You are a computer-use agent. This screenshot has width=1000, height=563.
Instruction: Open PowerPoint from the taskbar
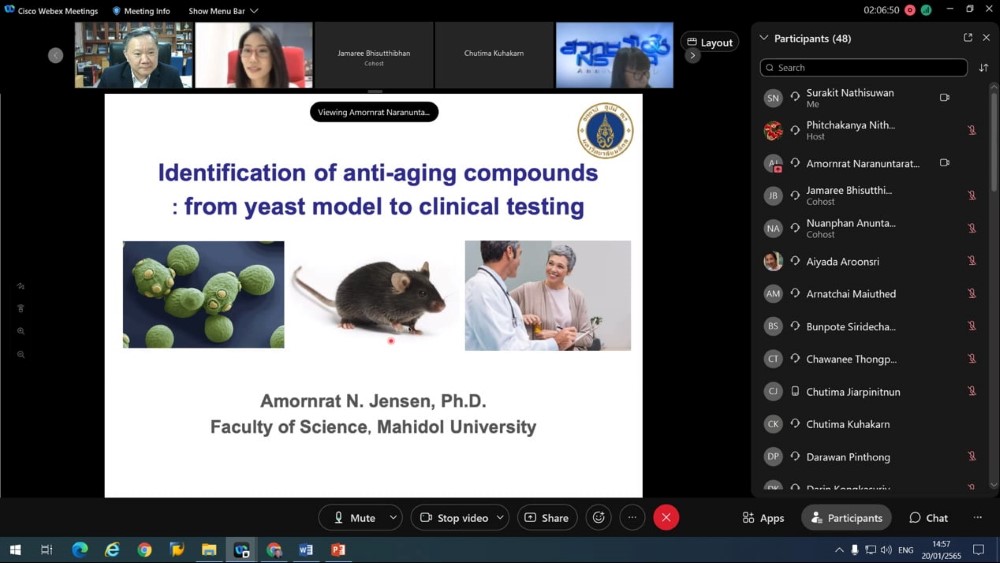click(x=338, y=550)
